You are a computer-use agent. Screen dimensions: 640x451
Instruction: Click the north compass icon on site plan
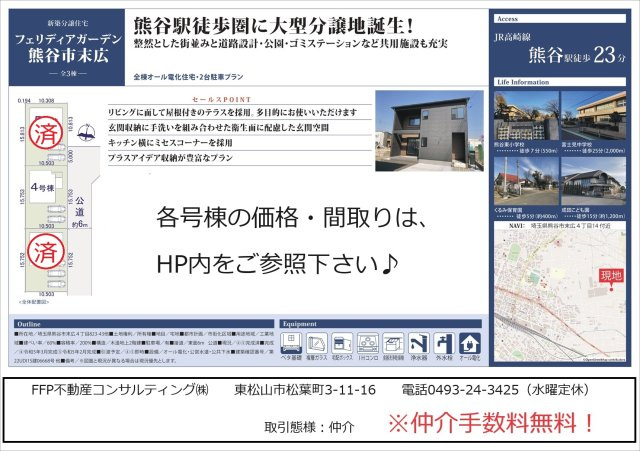click(87, 133)
